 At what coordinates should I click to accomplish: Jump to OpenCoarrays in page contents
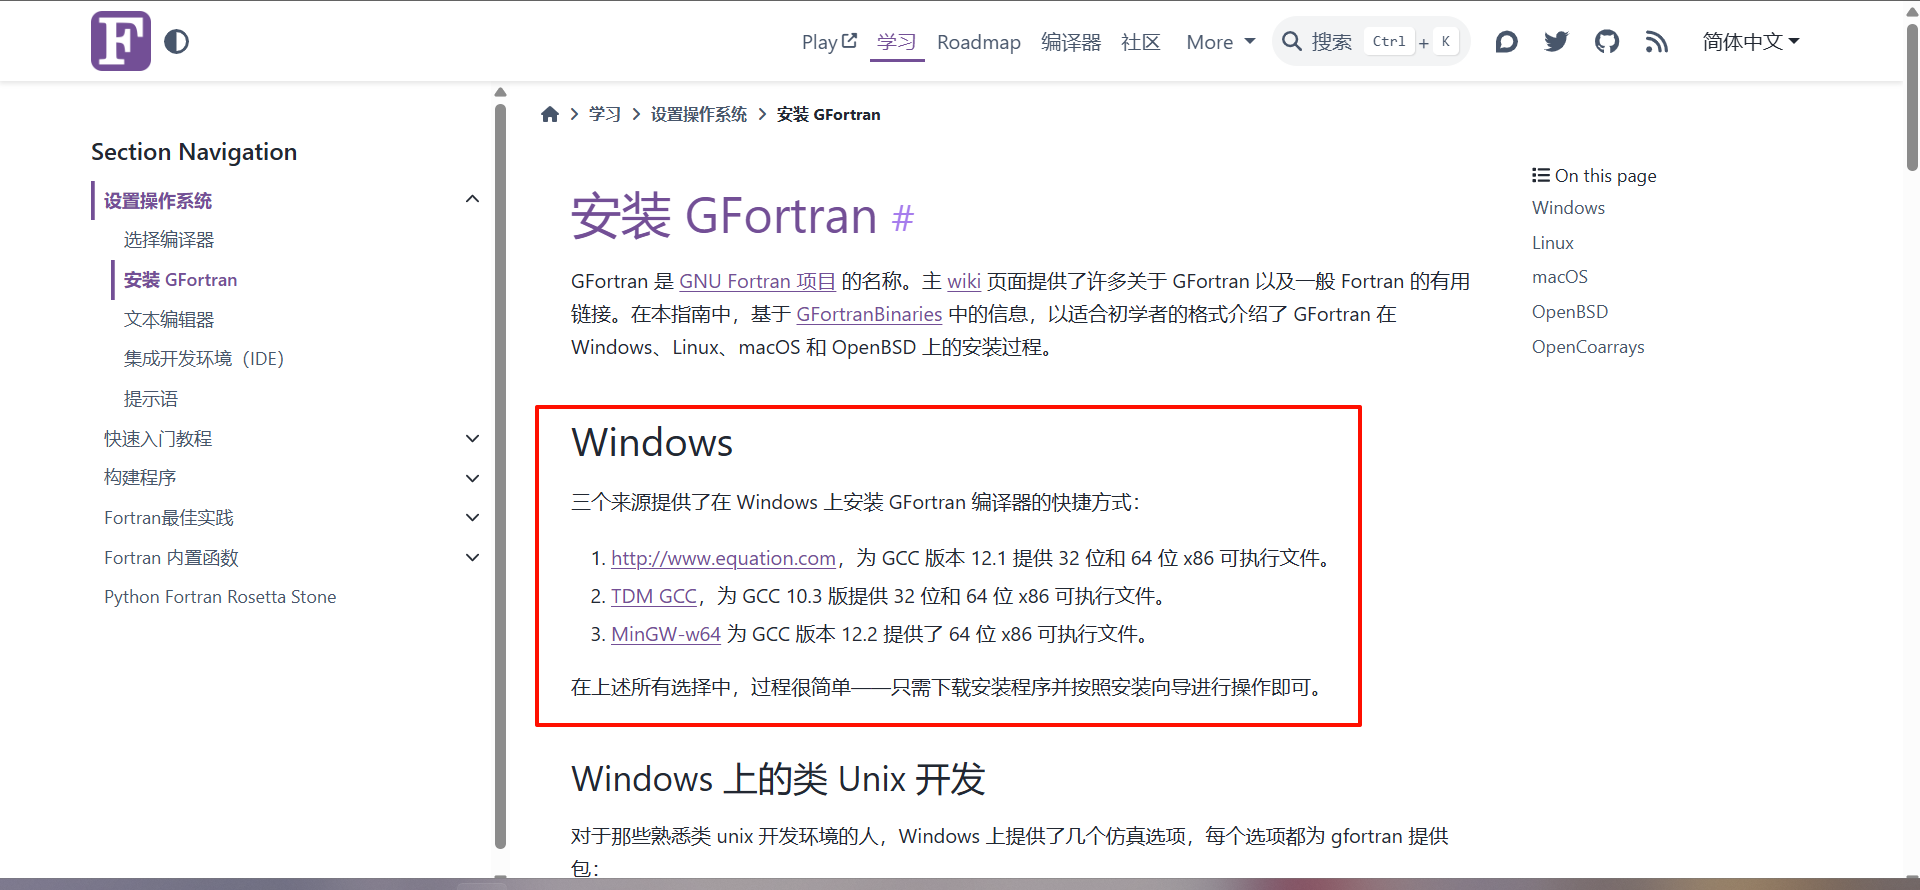(x=1587, y=347)
